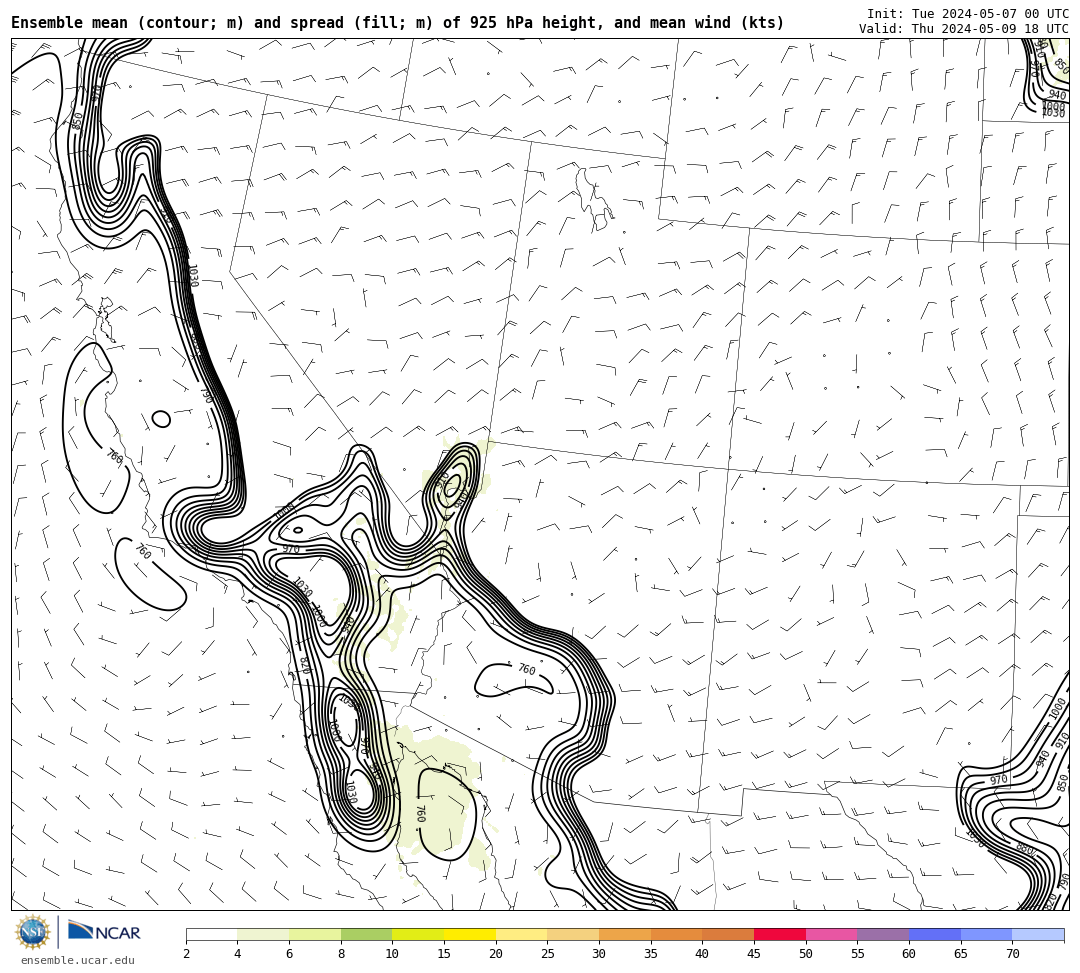Pick the white 2–4 colorbar segment
Image resolution: width=1080 pixels, height=973 pixels.
click(211, 934)
